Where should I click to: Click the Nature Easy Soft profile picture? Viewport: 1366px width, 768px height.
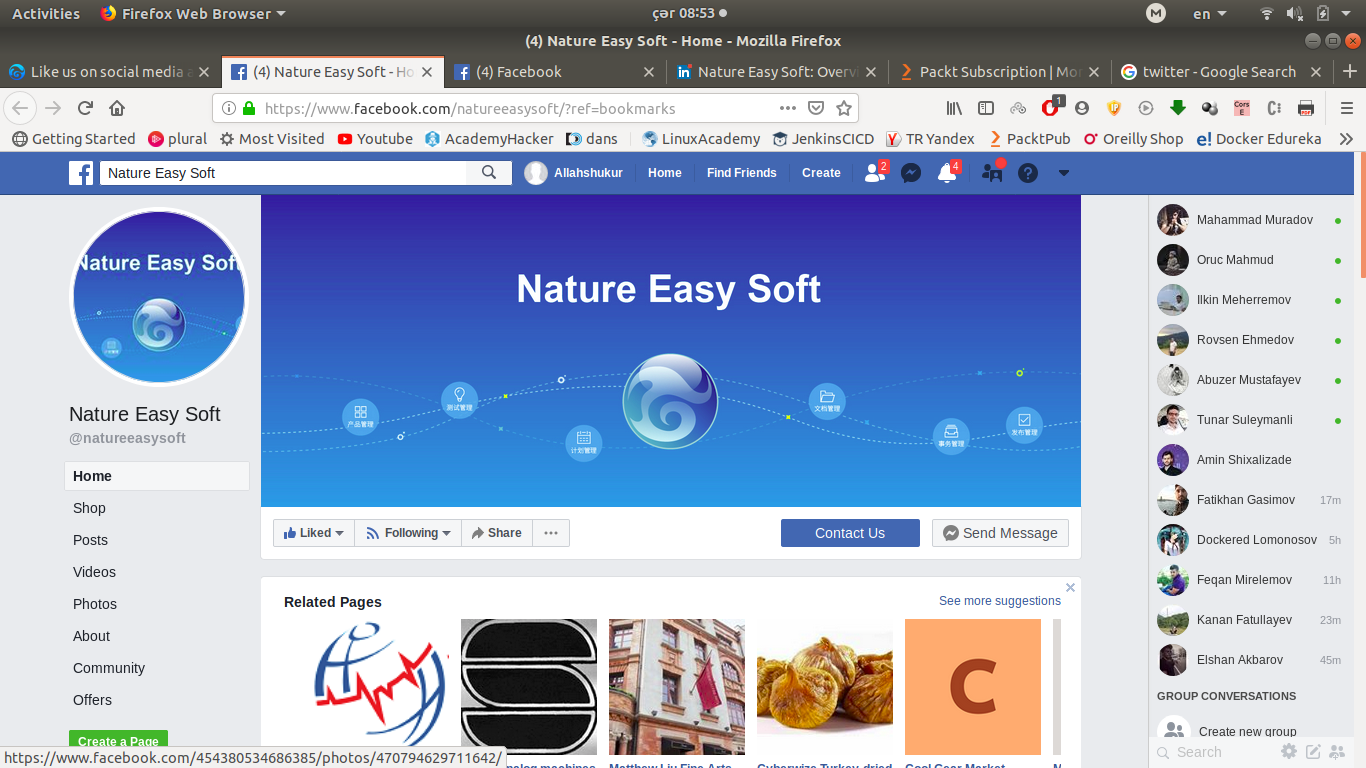159,297
